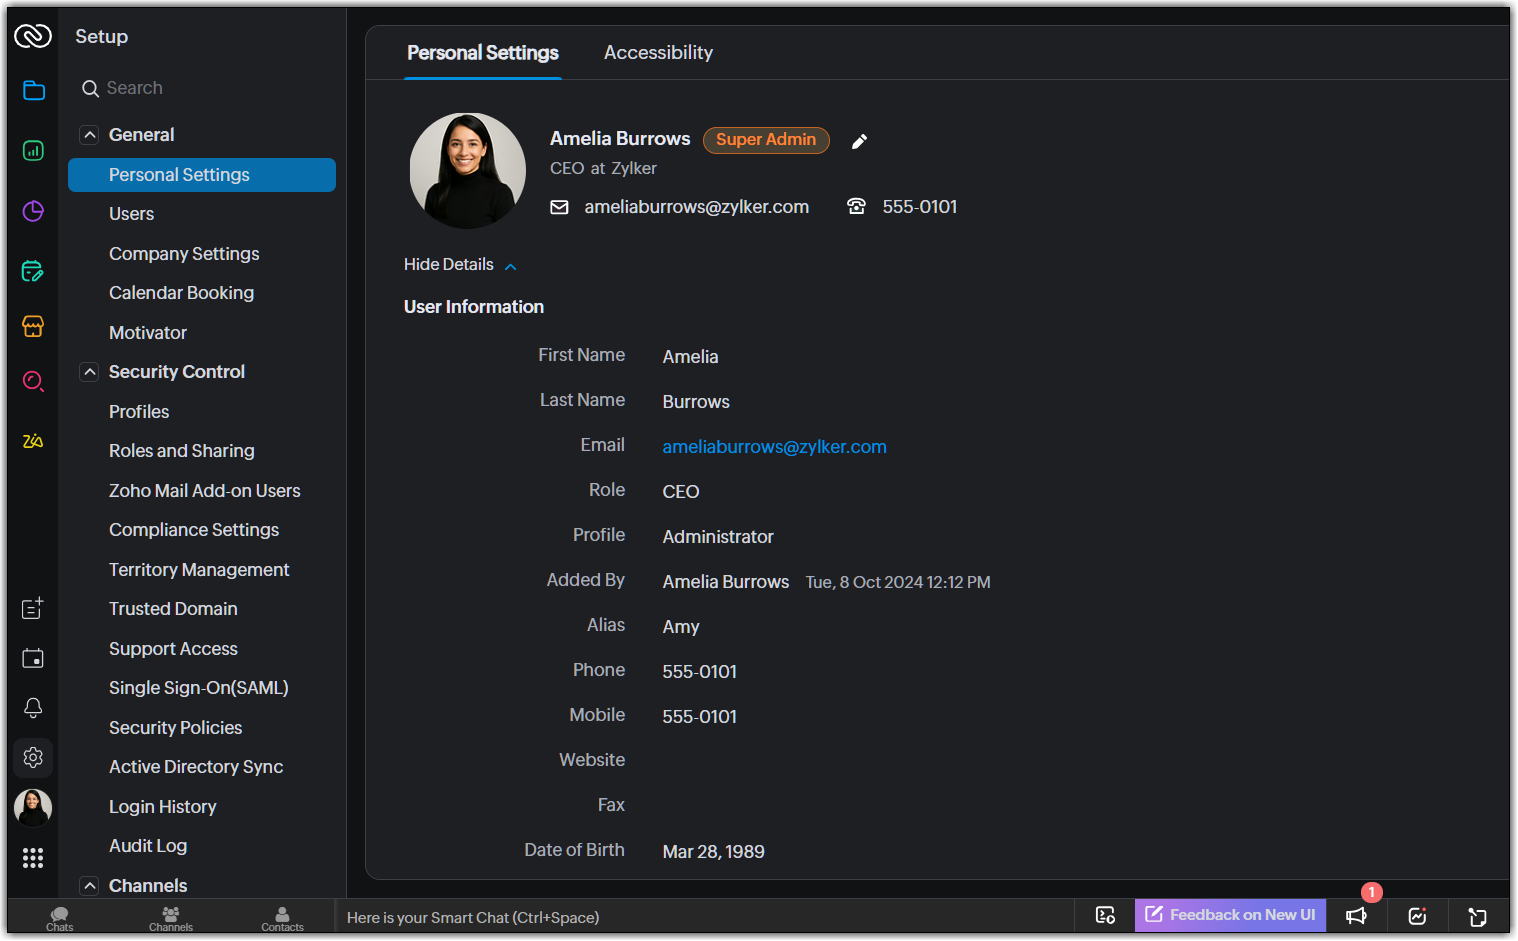Open the Chats icon in bottom bar
The height and width of the screenshot is (941, 1518).
point(60,918)
